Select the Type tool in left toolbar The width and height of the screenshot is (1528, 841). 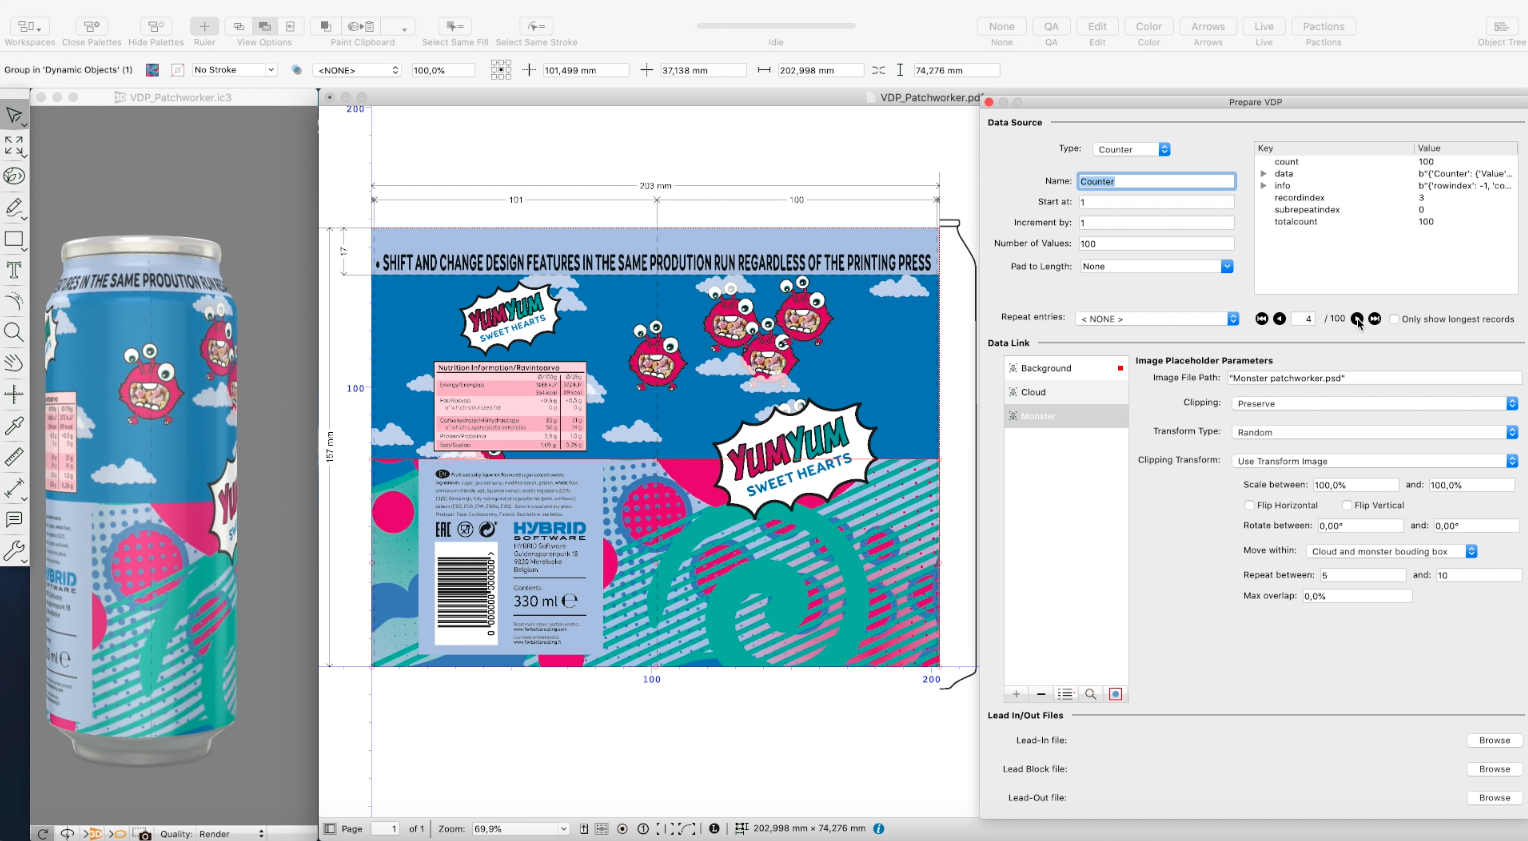pos(14,270)
